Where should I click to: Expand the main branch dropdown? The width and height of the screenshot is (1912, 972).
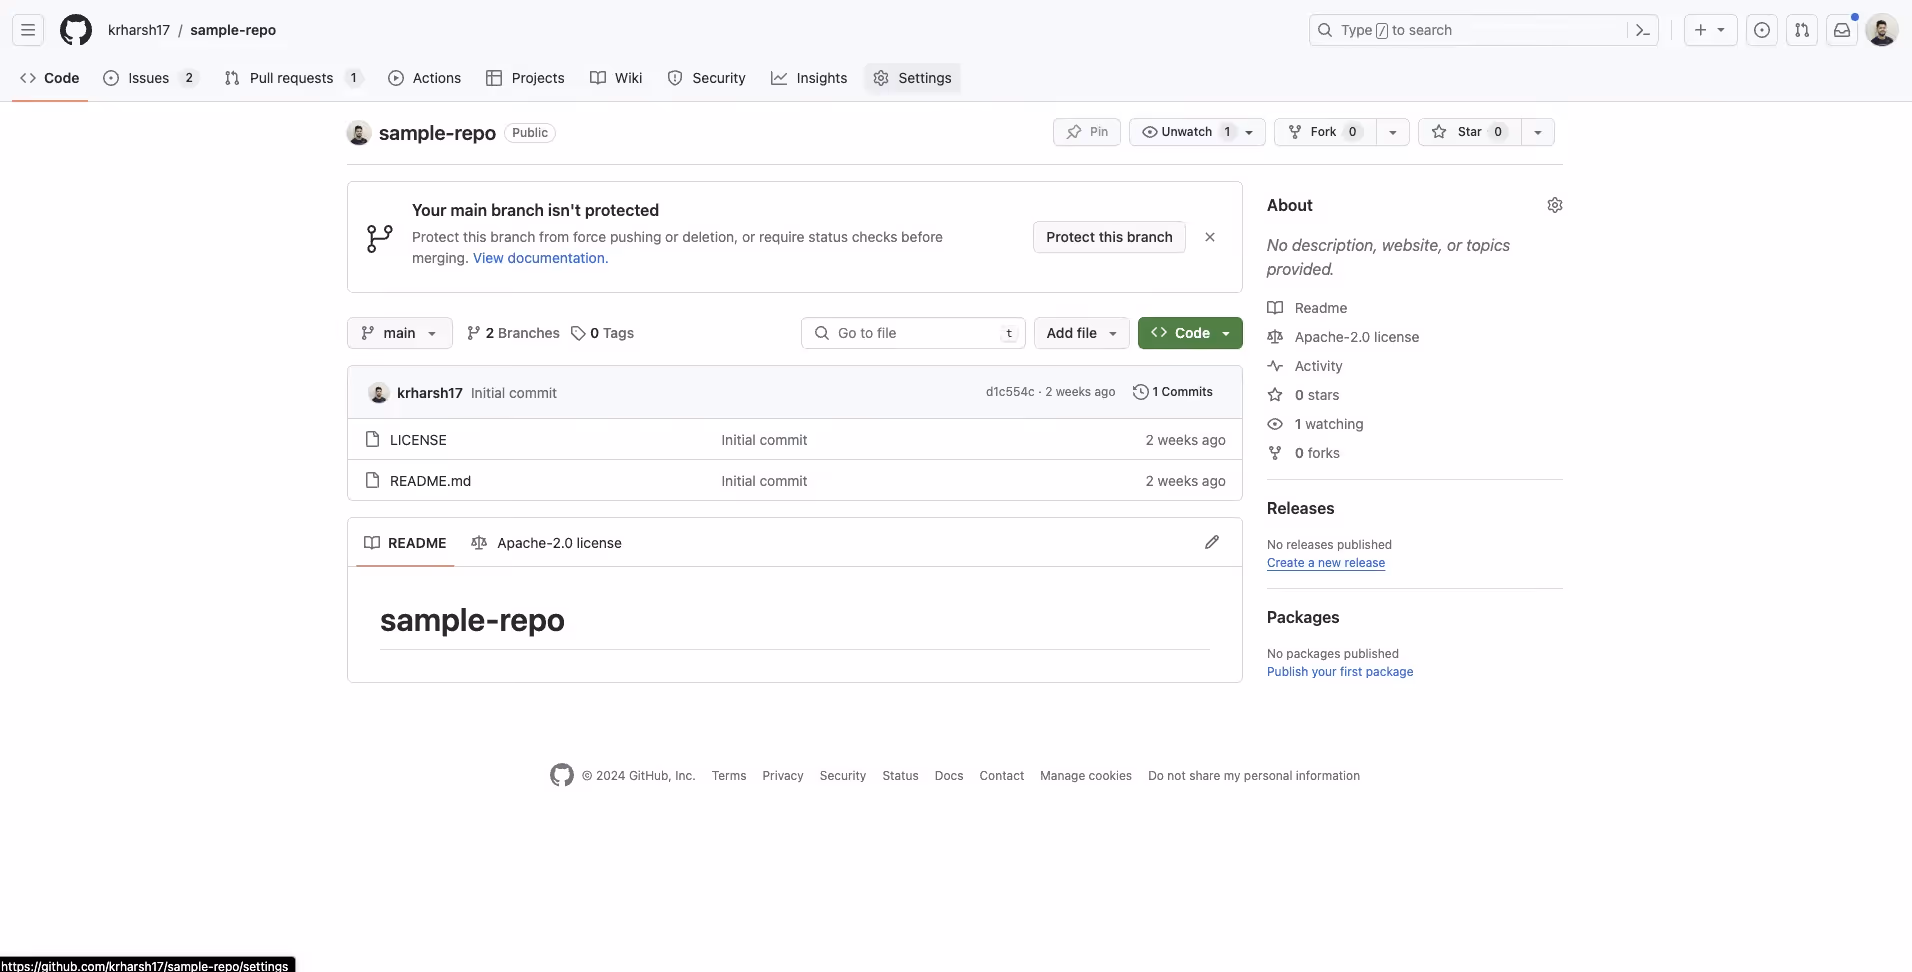click(399, 333)
